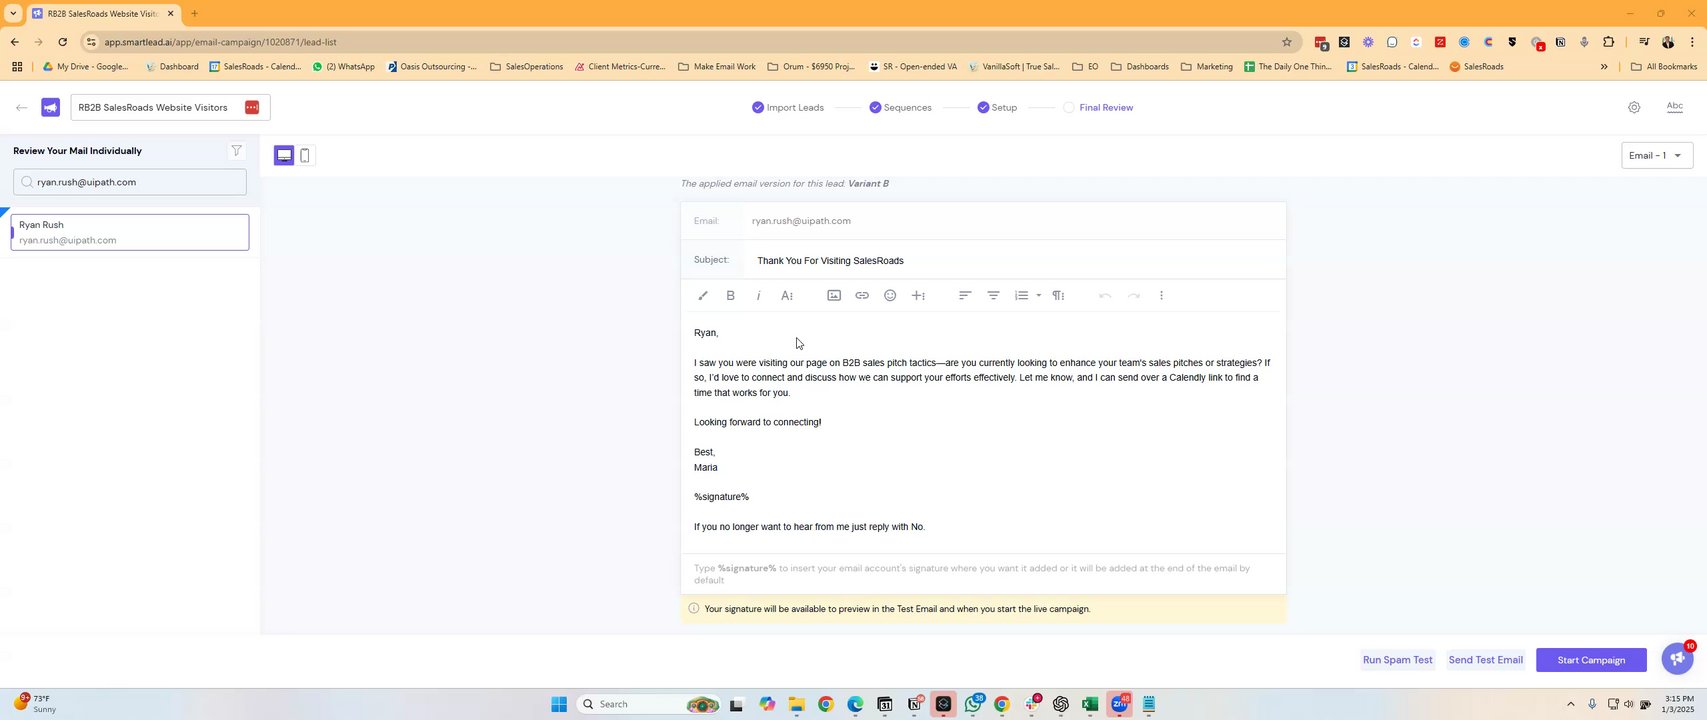Open Dashboard bookmark
Image resolution: width=1707 pixels, height=720 pixels.
[x=172, y=67]
